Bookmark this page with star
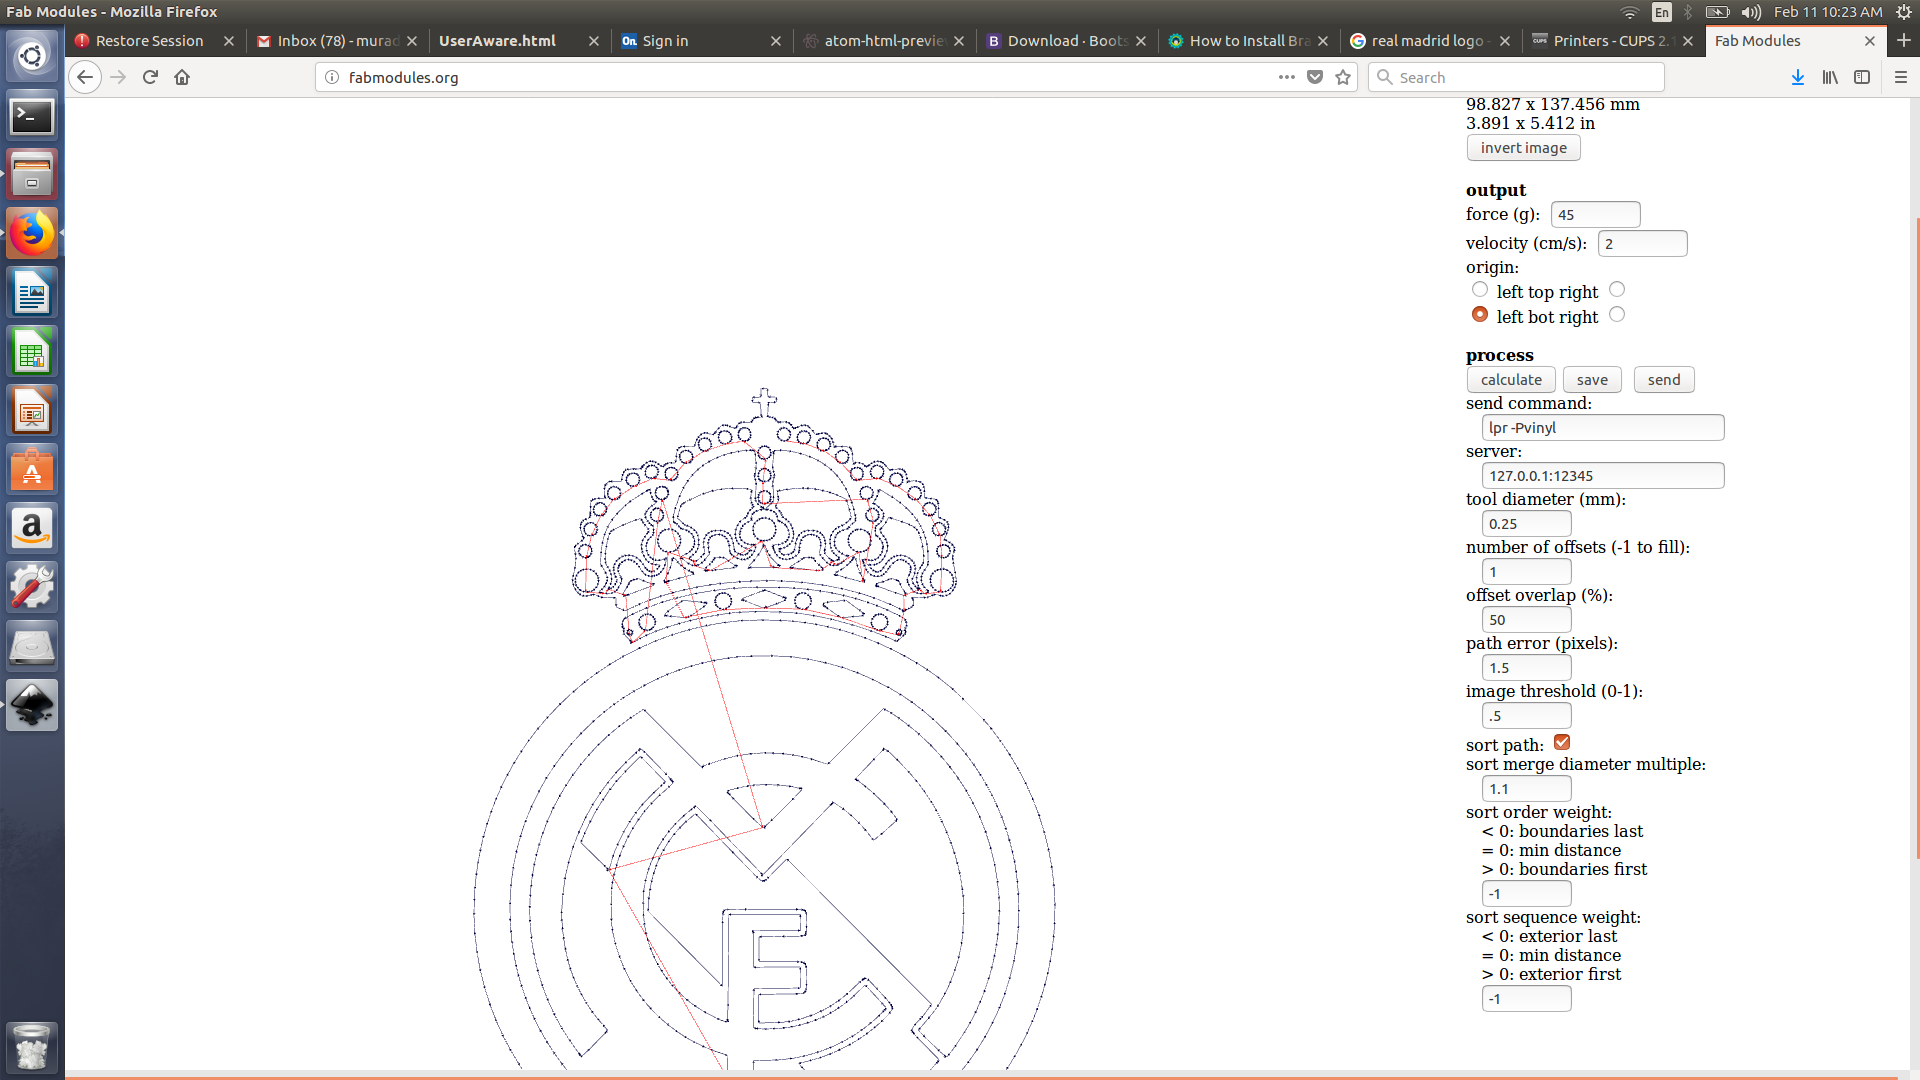This screenshot has width=1920, height=1080. point(1343,77)
